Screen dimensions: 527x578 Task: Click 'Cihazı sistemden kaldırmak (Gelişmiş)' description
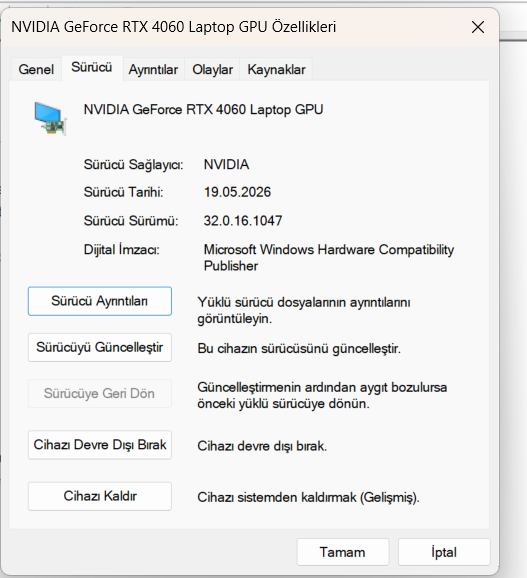[x=308, y=498]
